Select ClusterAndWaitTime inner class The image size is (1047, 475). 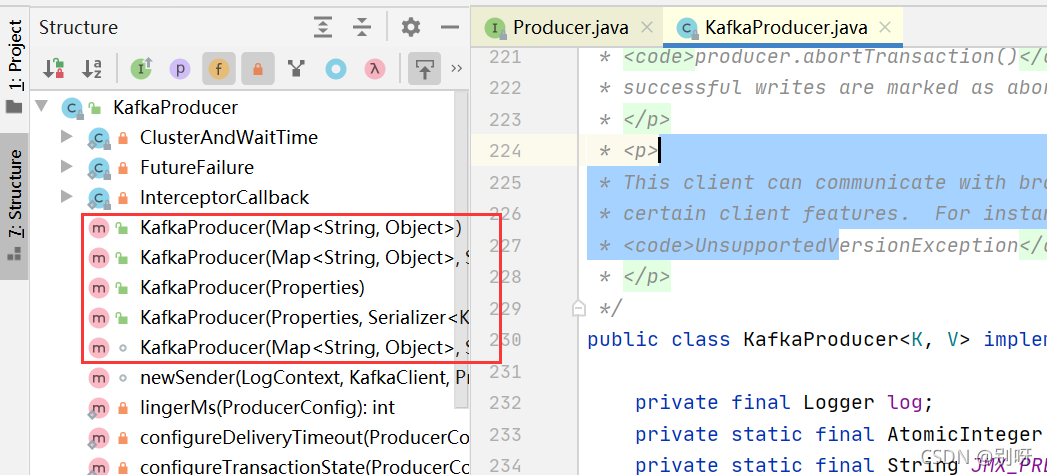(229, 138)
